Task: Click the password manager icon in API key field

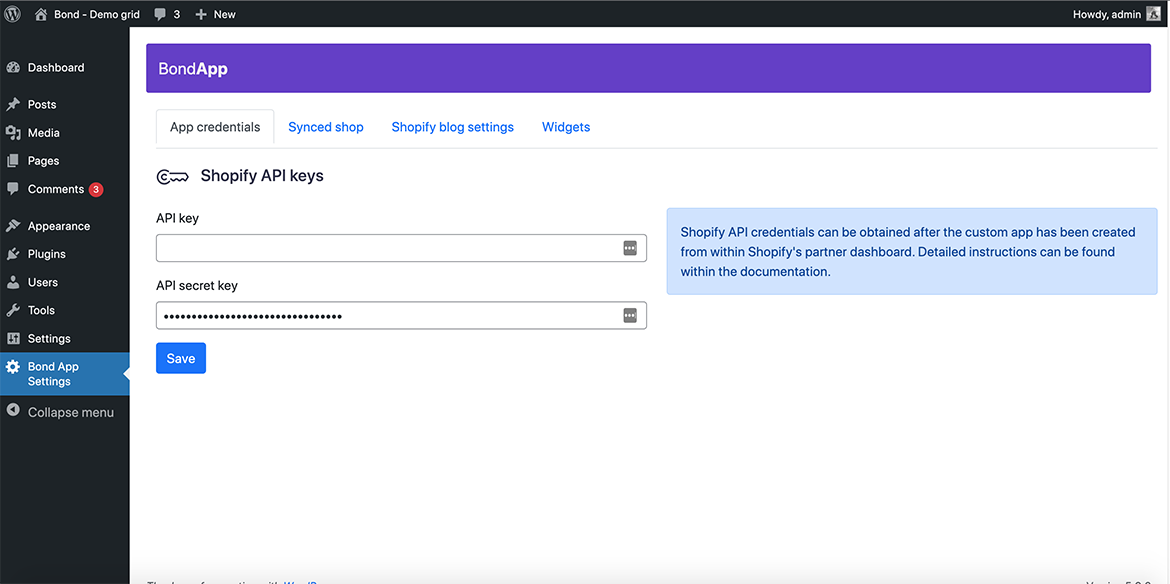Action: tap(630, 248)
